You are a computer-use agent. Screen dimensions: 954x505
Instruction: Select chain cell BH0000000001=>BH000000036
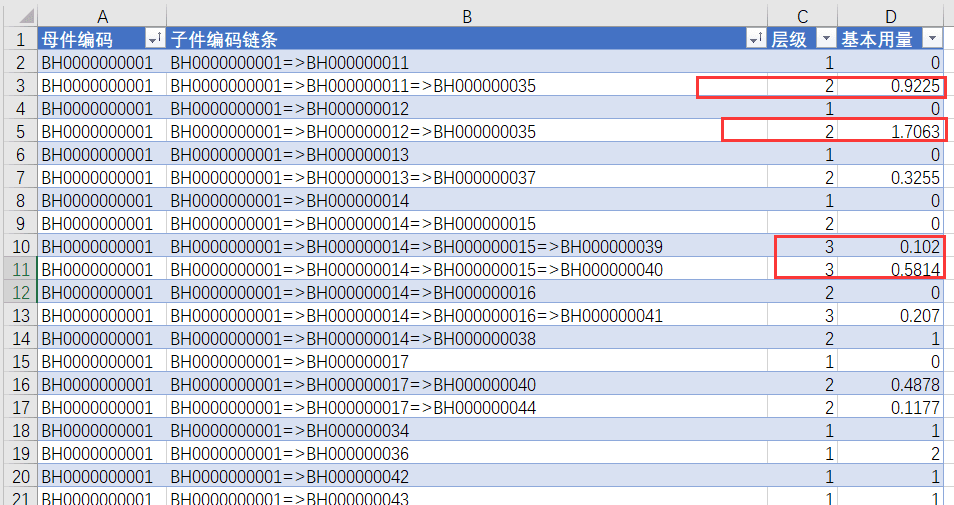pos(467,453)
